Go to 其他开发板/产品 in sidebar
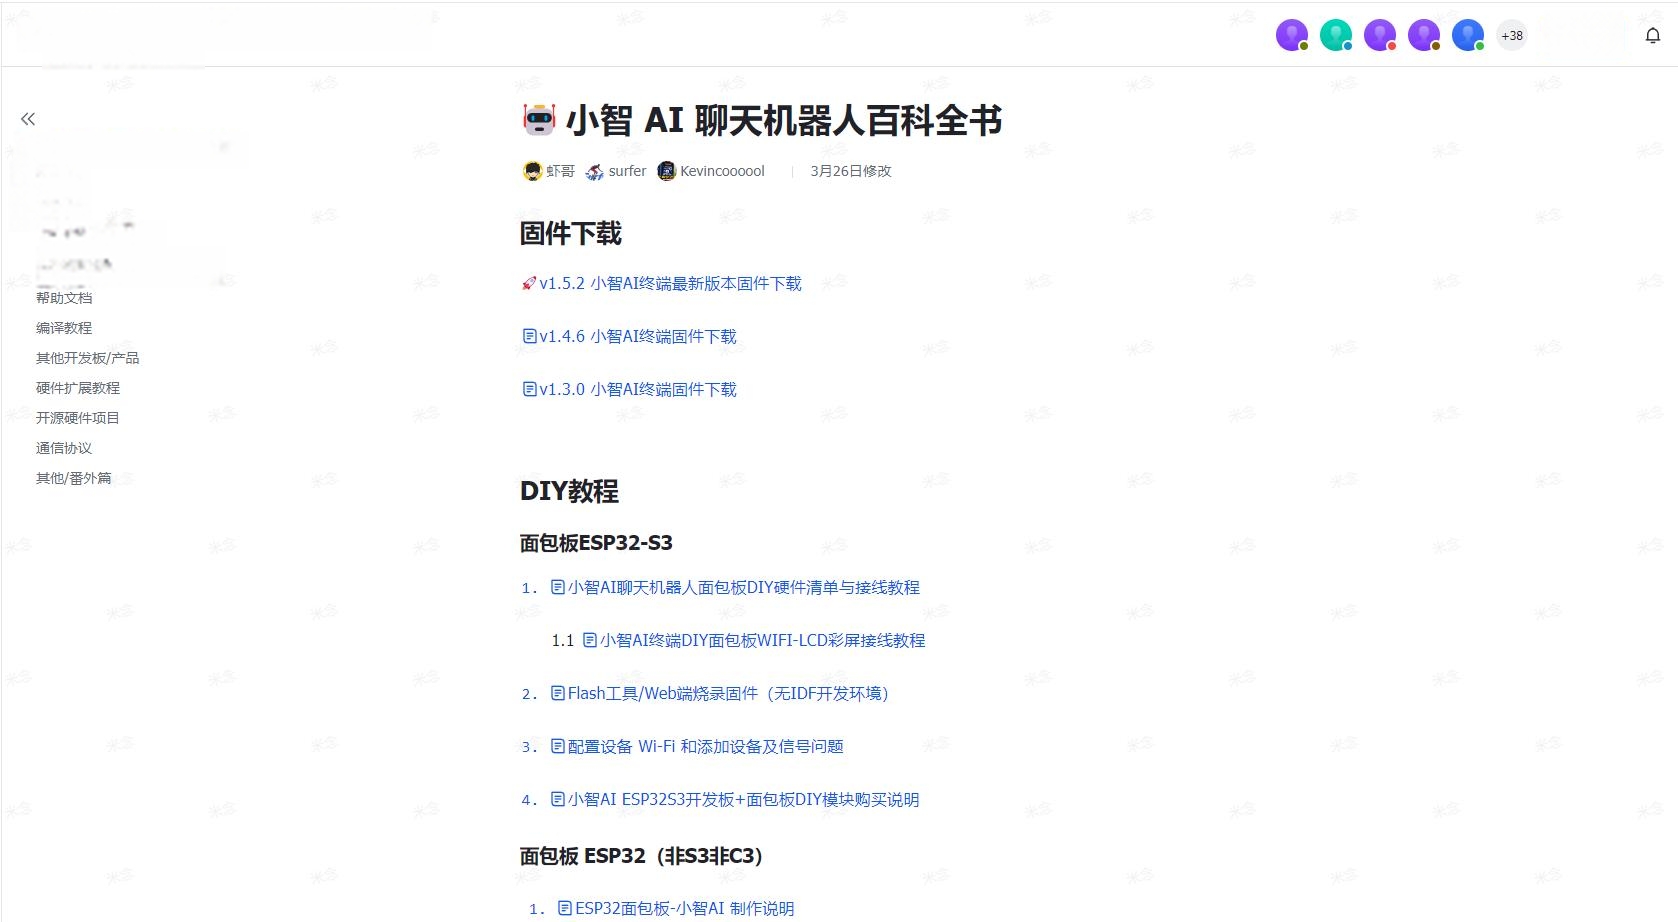Image resolution: width=1678 pixels, height=922 pixels. point(88,358)
